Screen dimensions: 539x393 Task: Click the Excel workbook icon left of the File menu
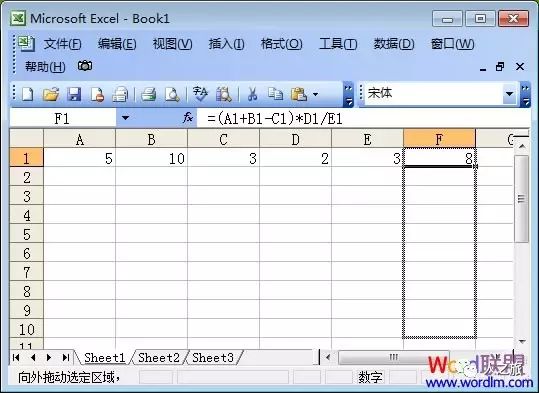pos(25,44)
